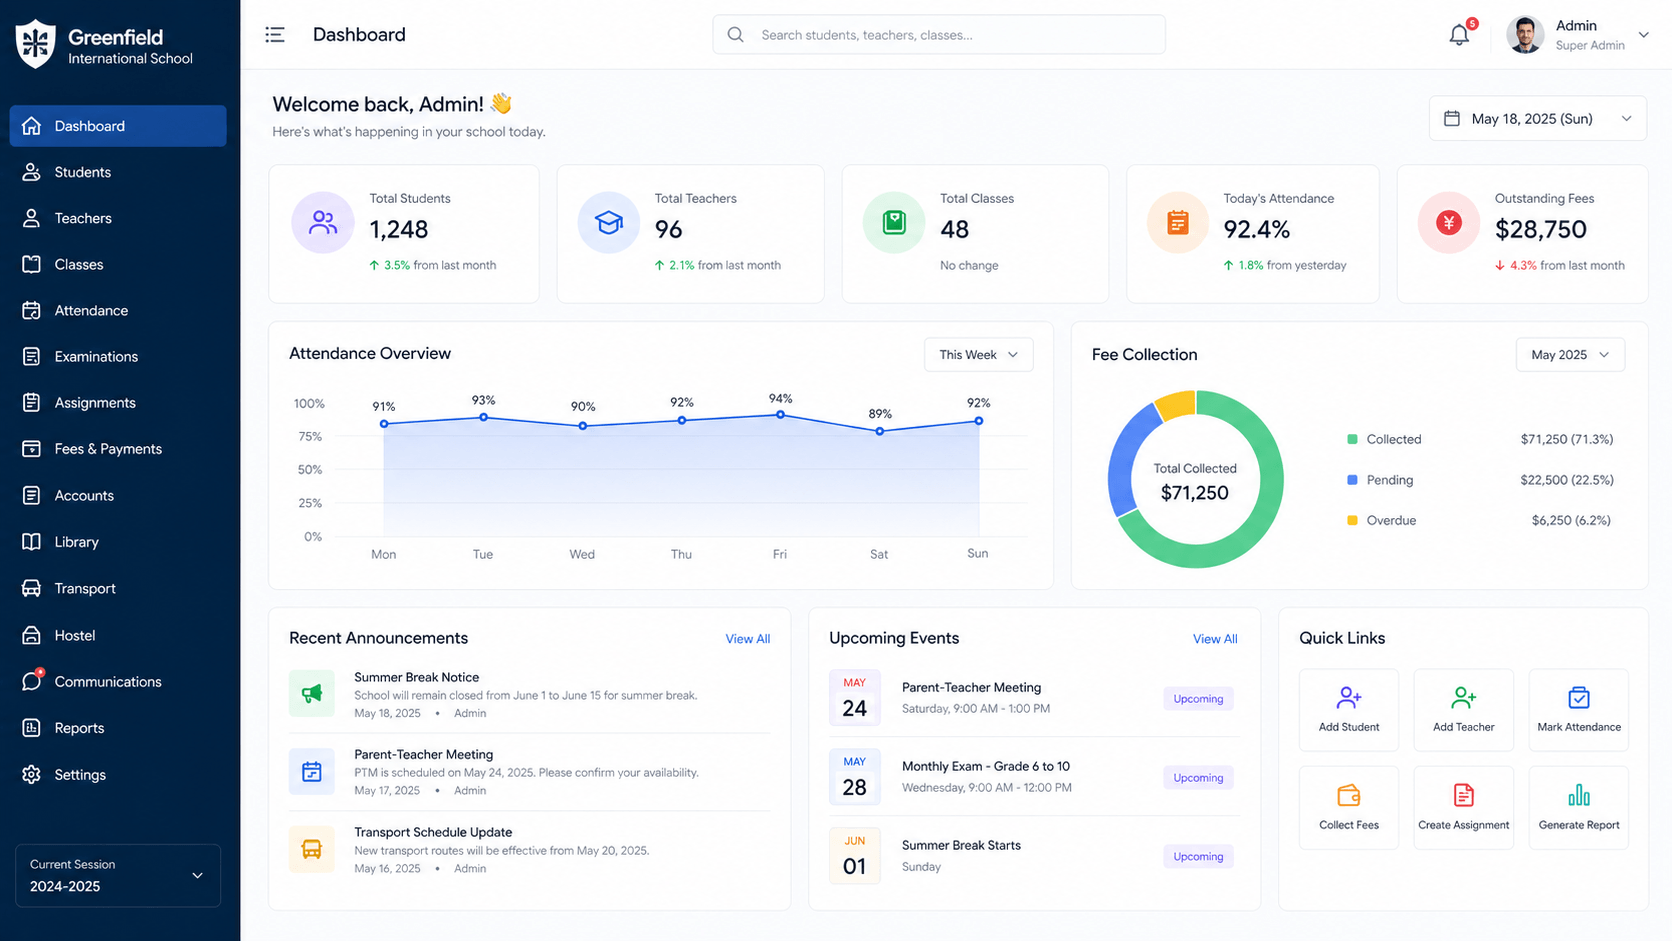This screenshot has width=1672, height=941.
Task: Click the Total Students card icon
Action: 323,222
